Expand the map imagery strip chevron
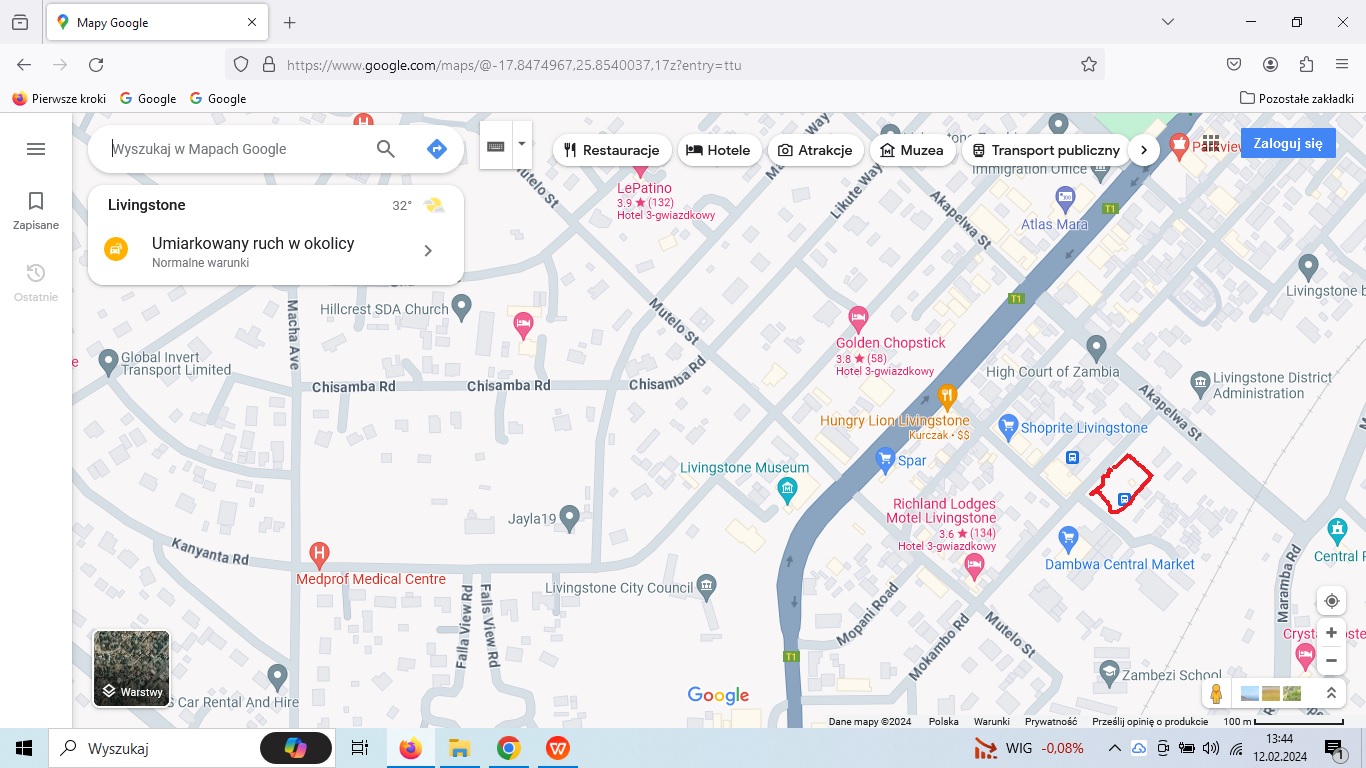Screen dimensions: 1366x768 coord(1331,693)
